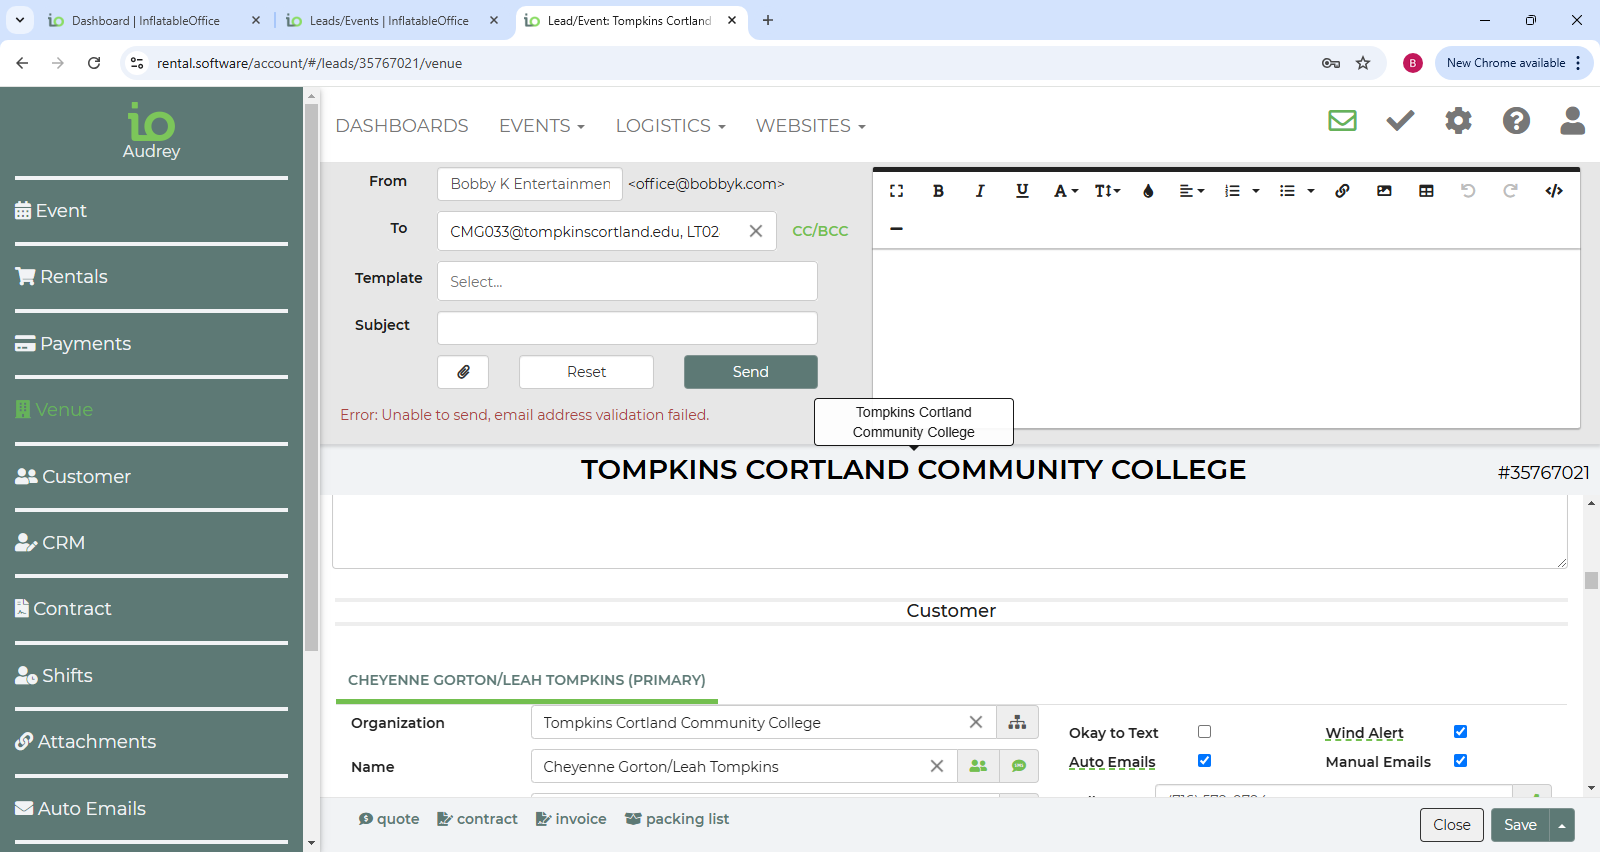
Task: Open the text color droplet picker
Action: tap(1148, 191)
